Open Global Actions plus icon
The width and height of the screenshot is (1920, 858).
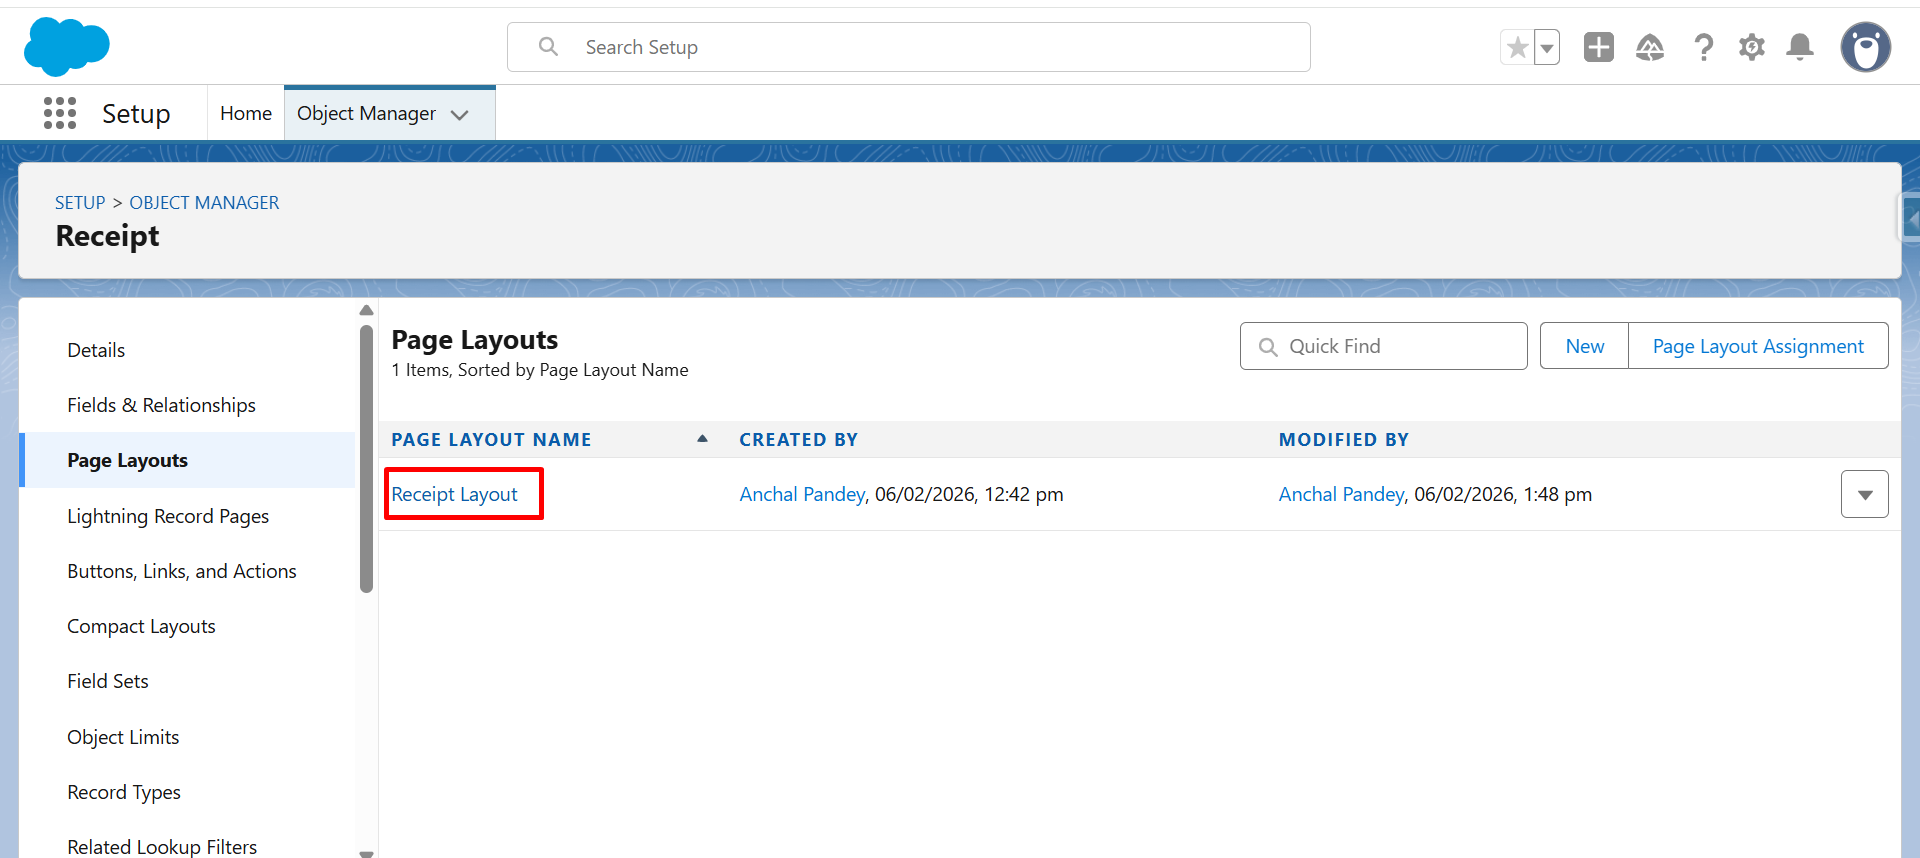coord(1598,47)
